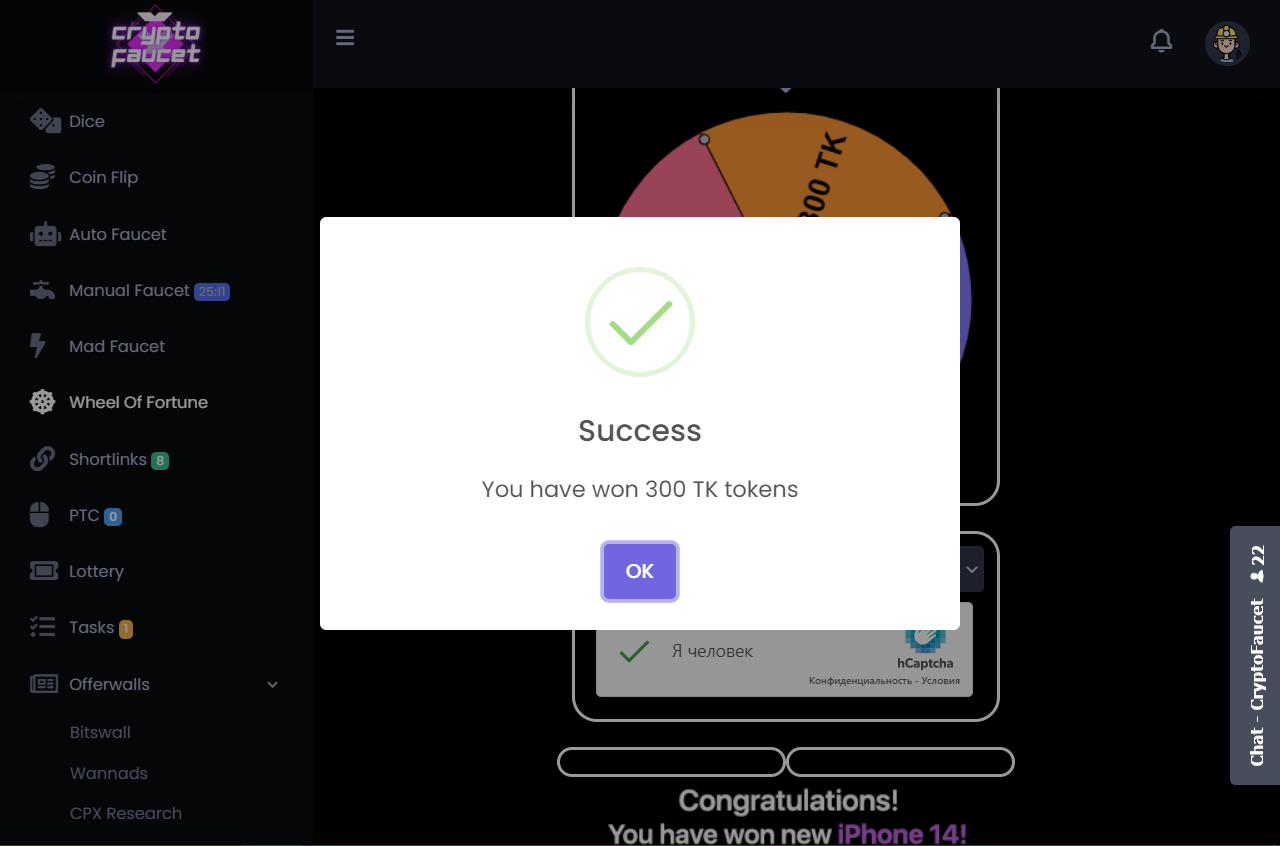The image size is (1280, 846).
Task: Open the CPX Research link
Action: tap(126, 813)
